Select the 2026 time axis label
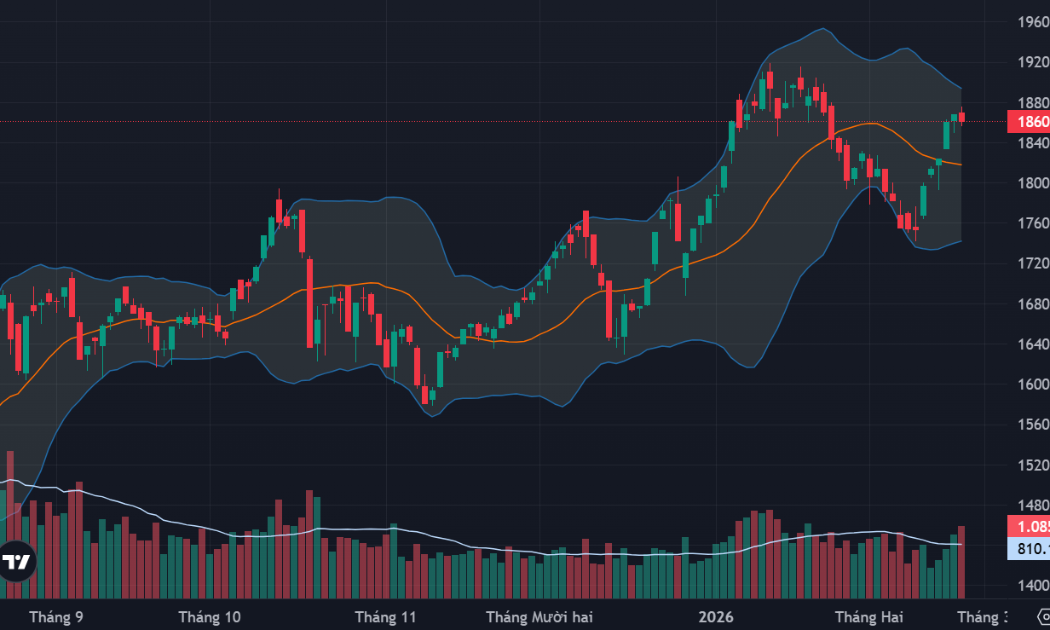This screenshot has width=1050, height=630. tap(716, 617)
